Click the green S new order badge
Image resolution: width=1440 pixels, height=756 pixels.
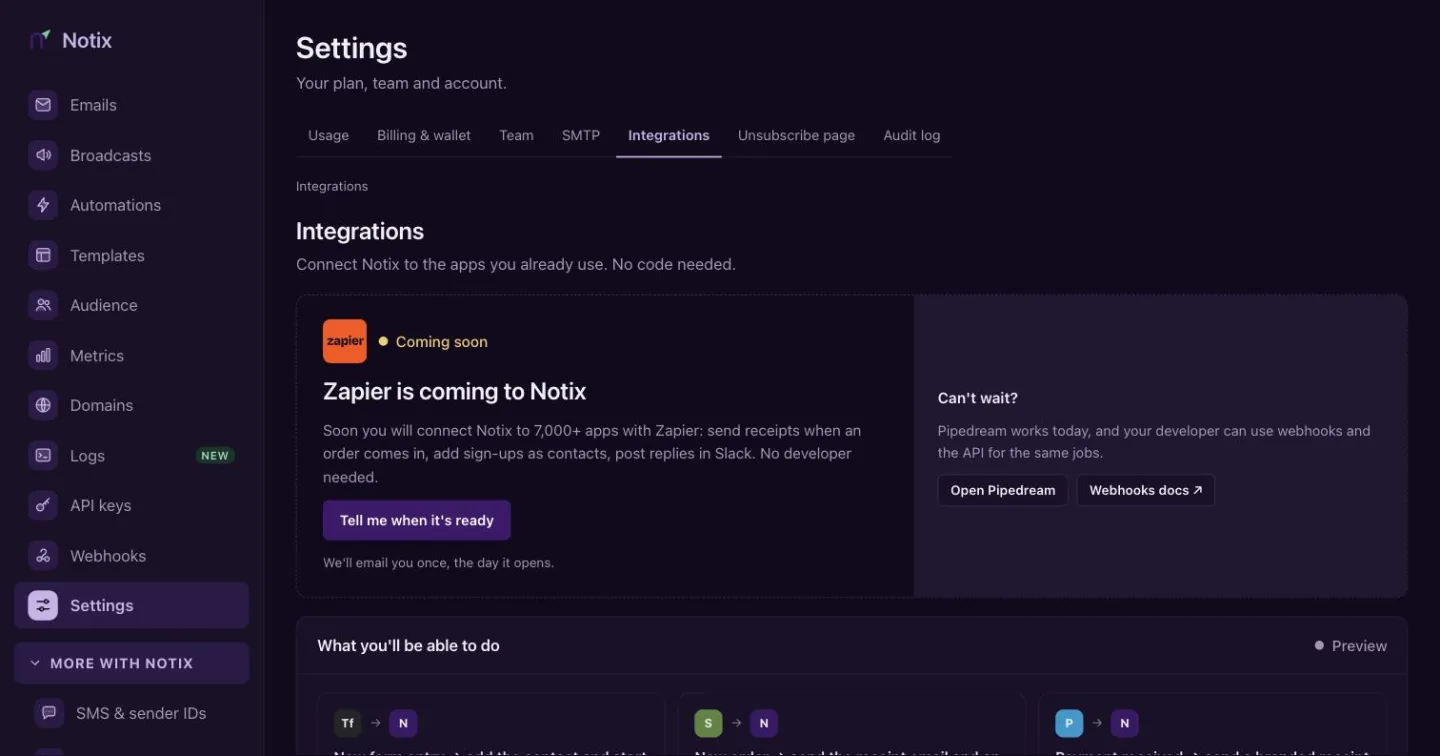click(708, 723)
